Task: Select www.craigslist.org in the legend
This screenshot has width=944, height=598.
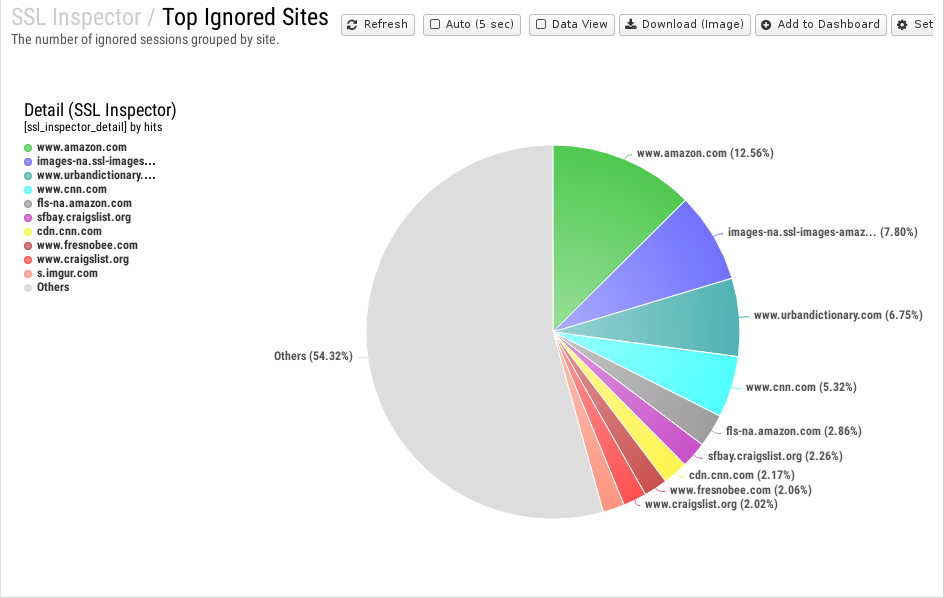Action: tap(83, 259)
